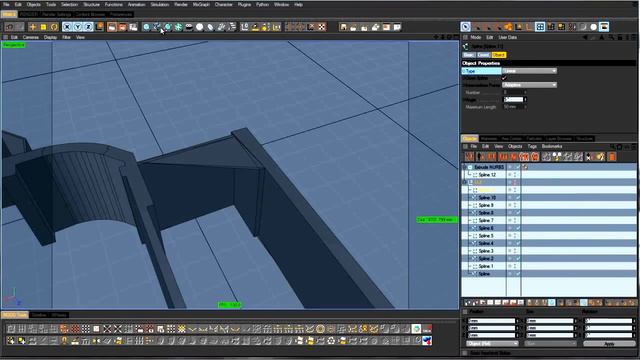Click the highlighted grid icon in right toolbar
Image resolution: width=640 pixels, height=360 pixels.
(540, 27)
